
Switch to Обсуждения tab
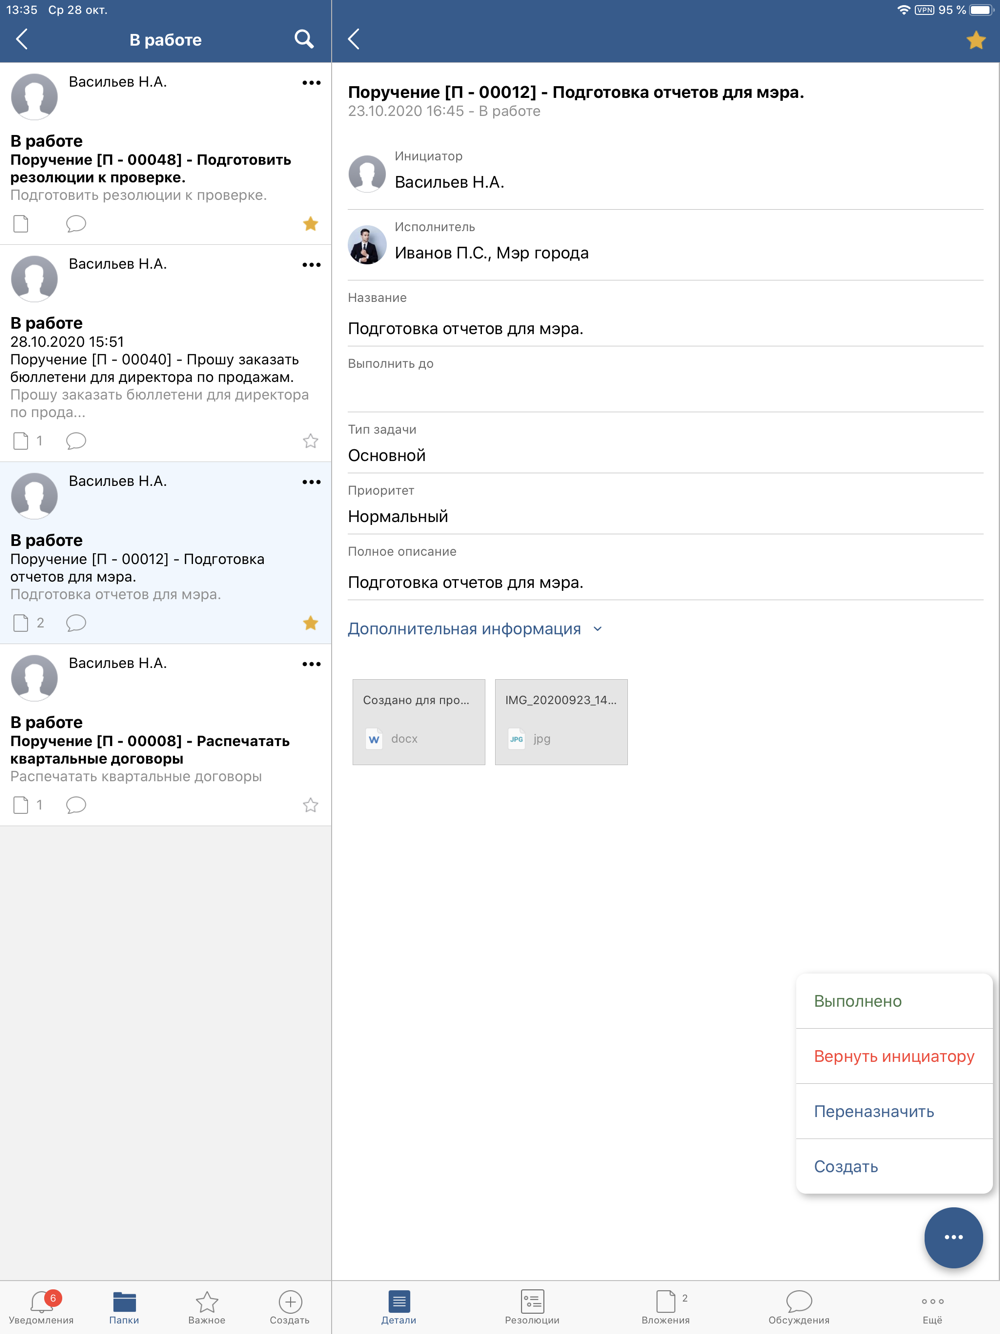(799, 1307)
